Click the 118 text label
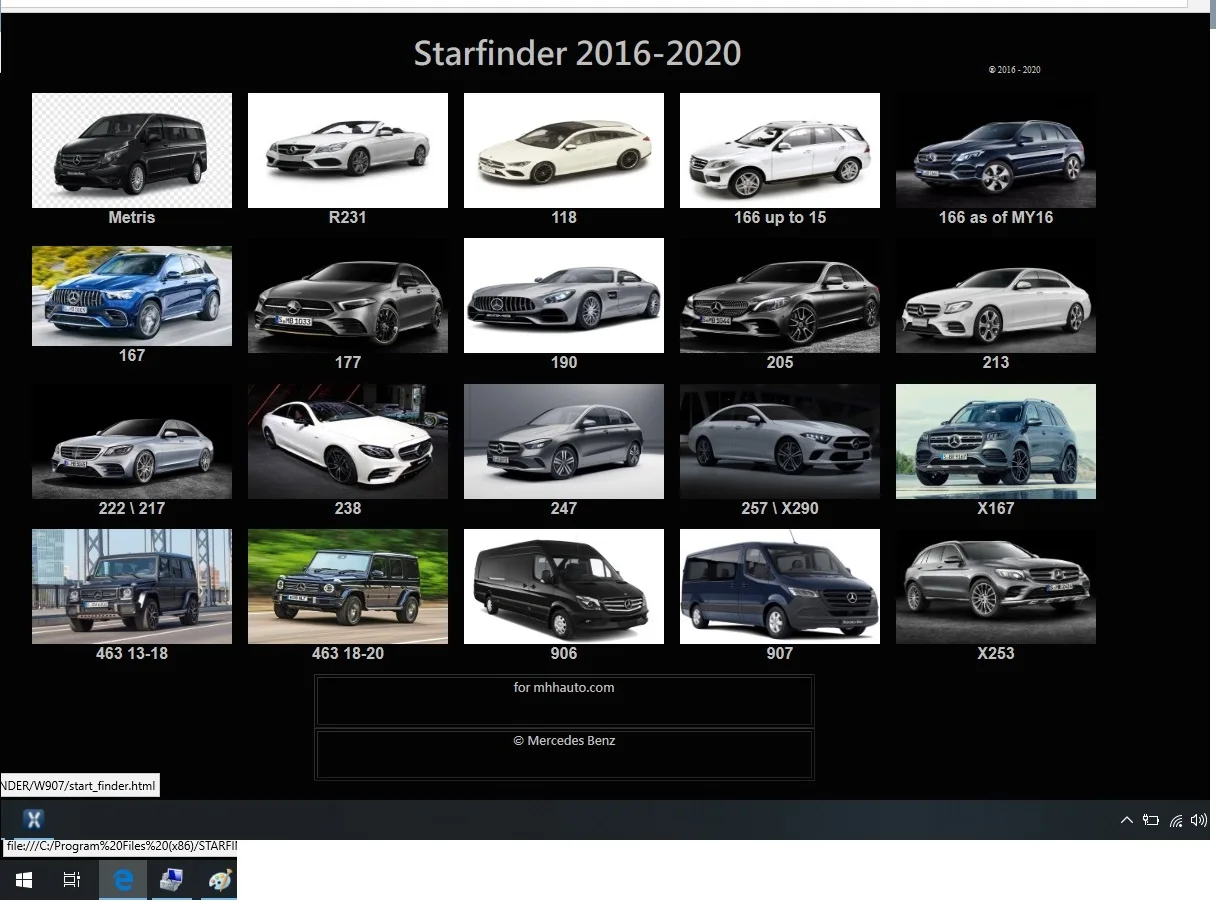Screen dimensions: 1216x904 click(564, 217)
